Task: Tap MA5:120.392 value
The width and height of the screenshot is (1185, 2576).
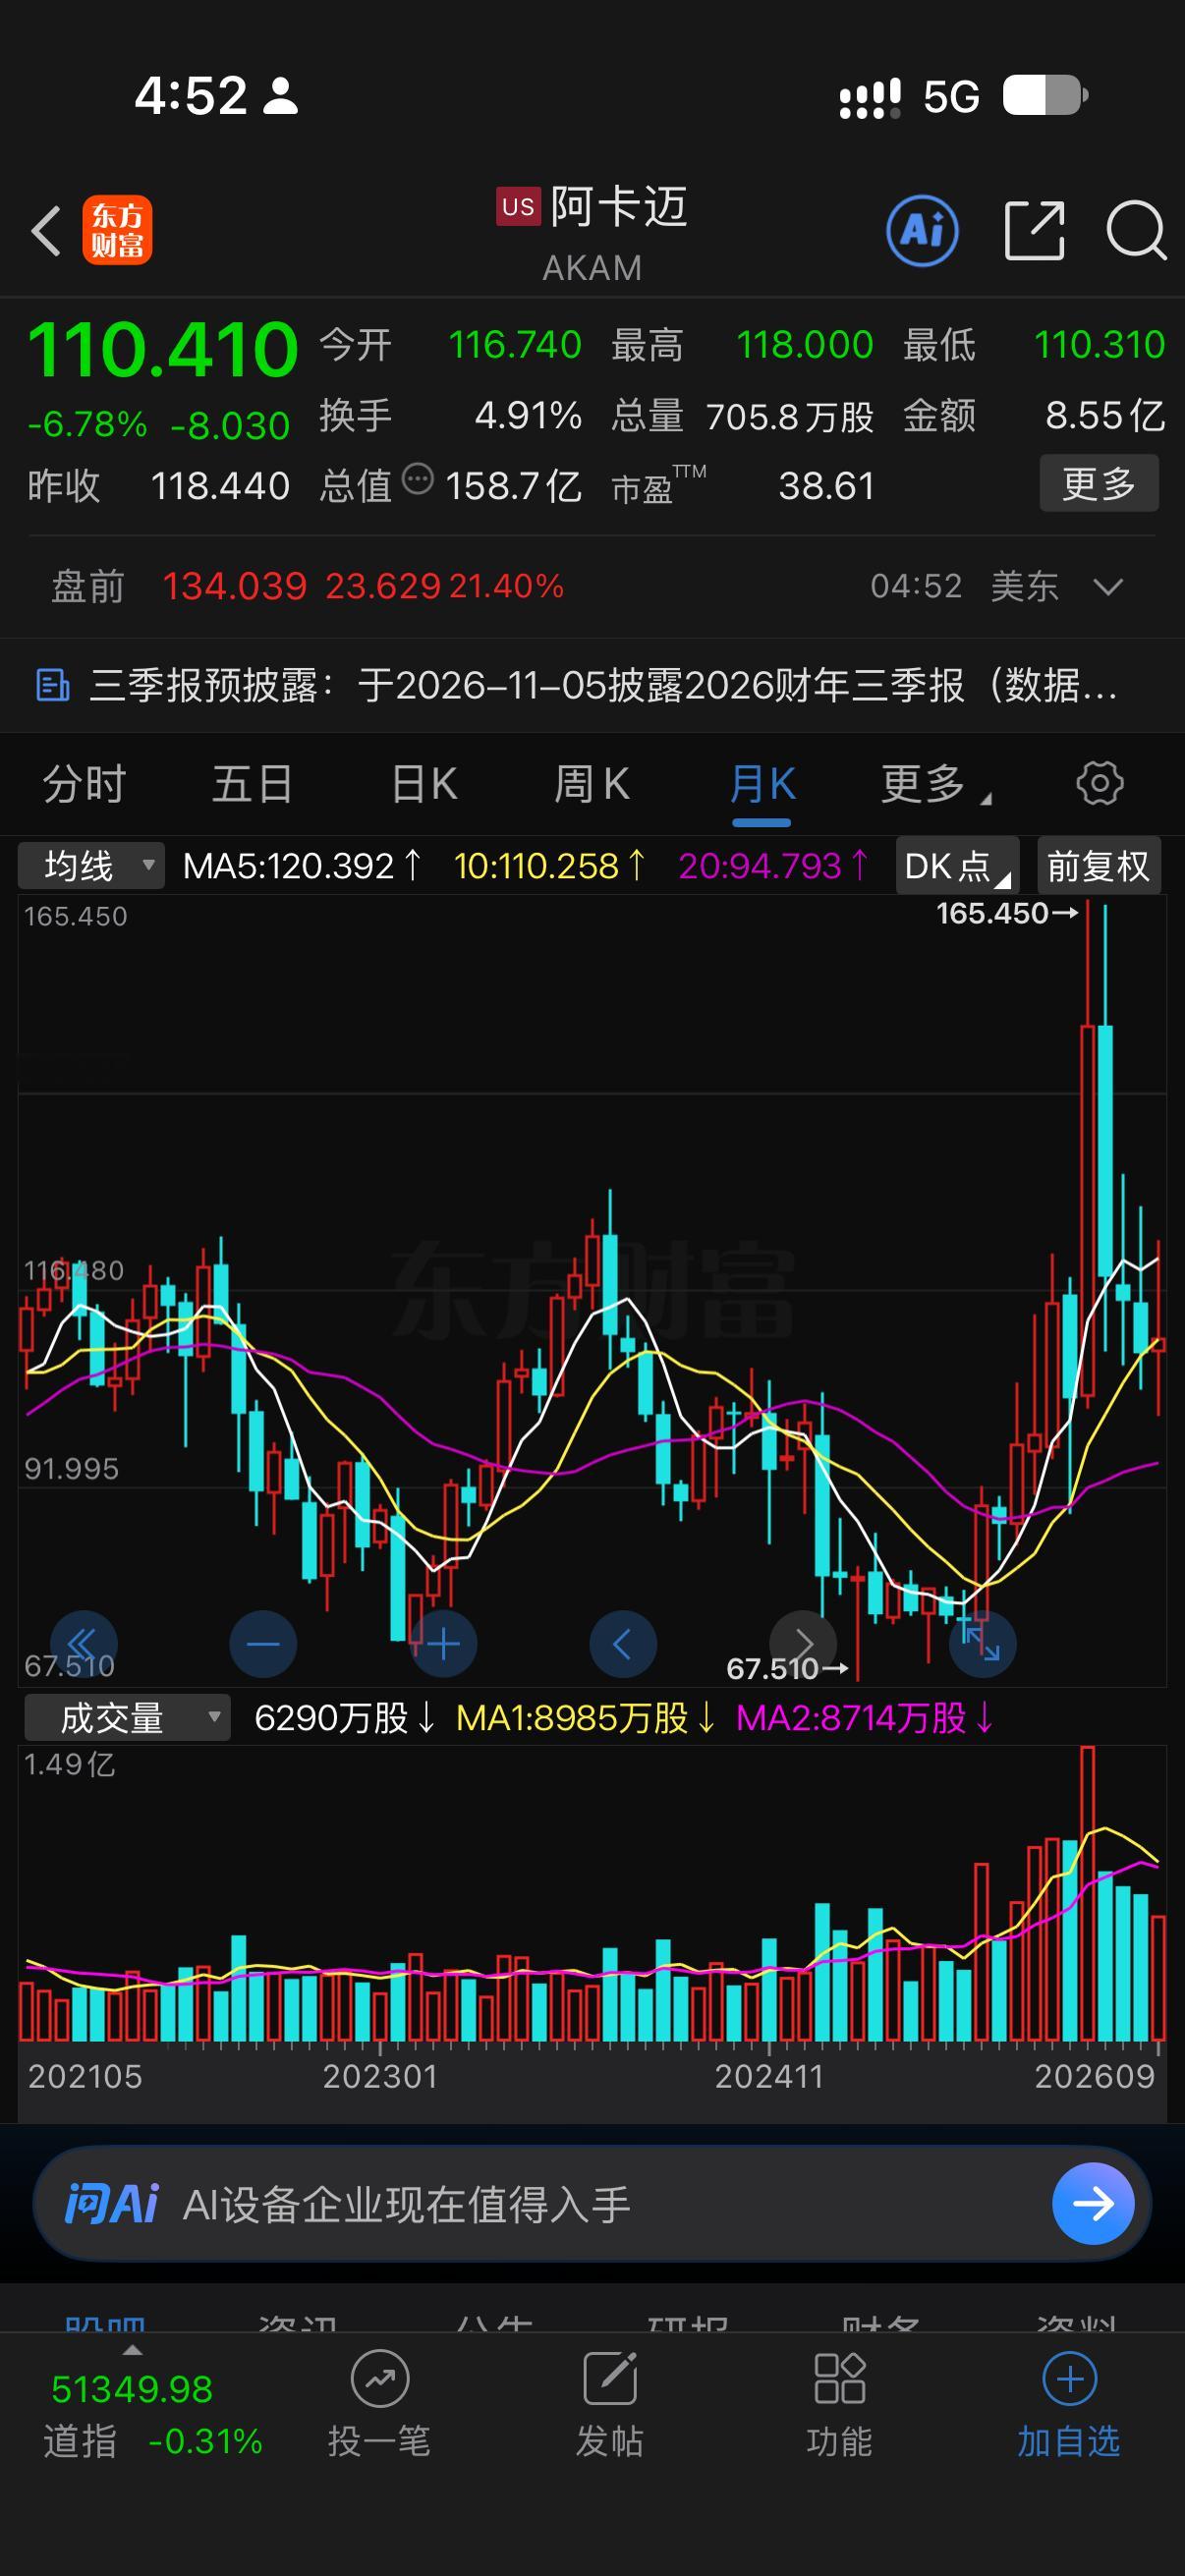Action: tap(302, 866)
